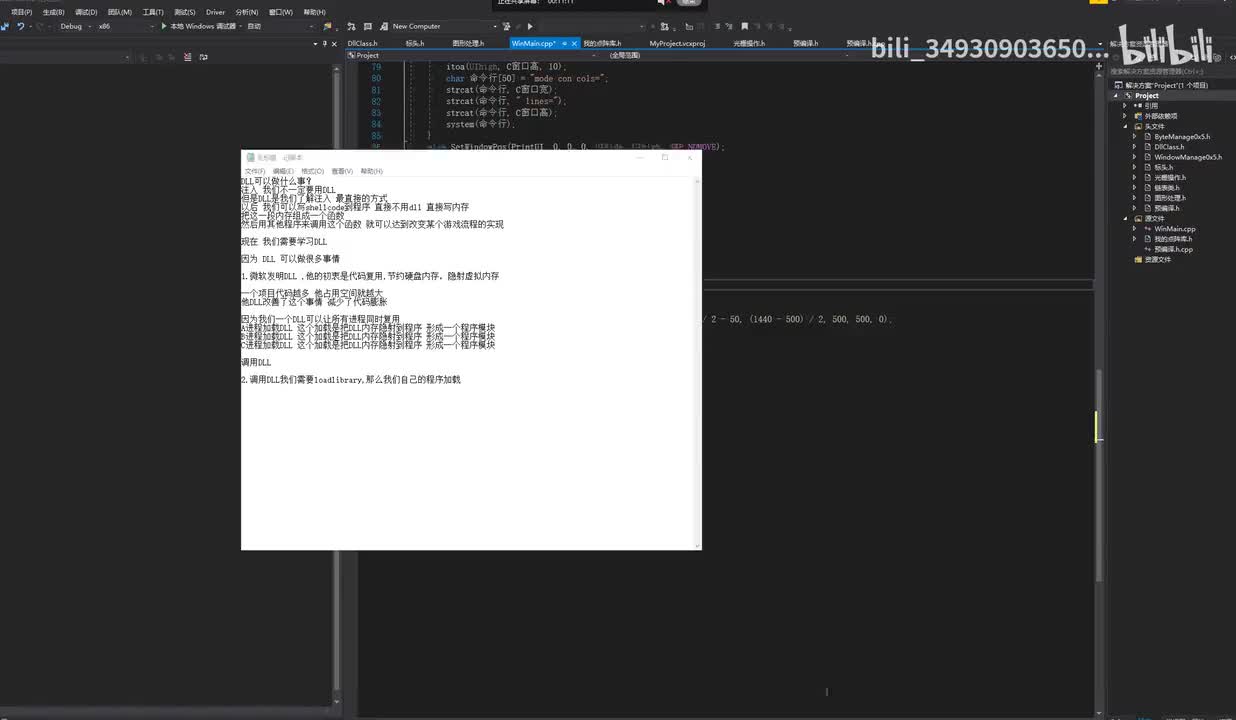Switch to the 图形处理.h editor tab
Screen dimensions: 1236x720
468,44
